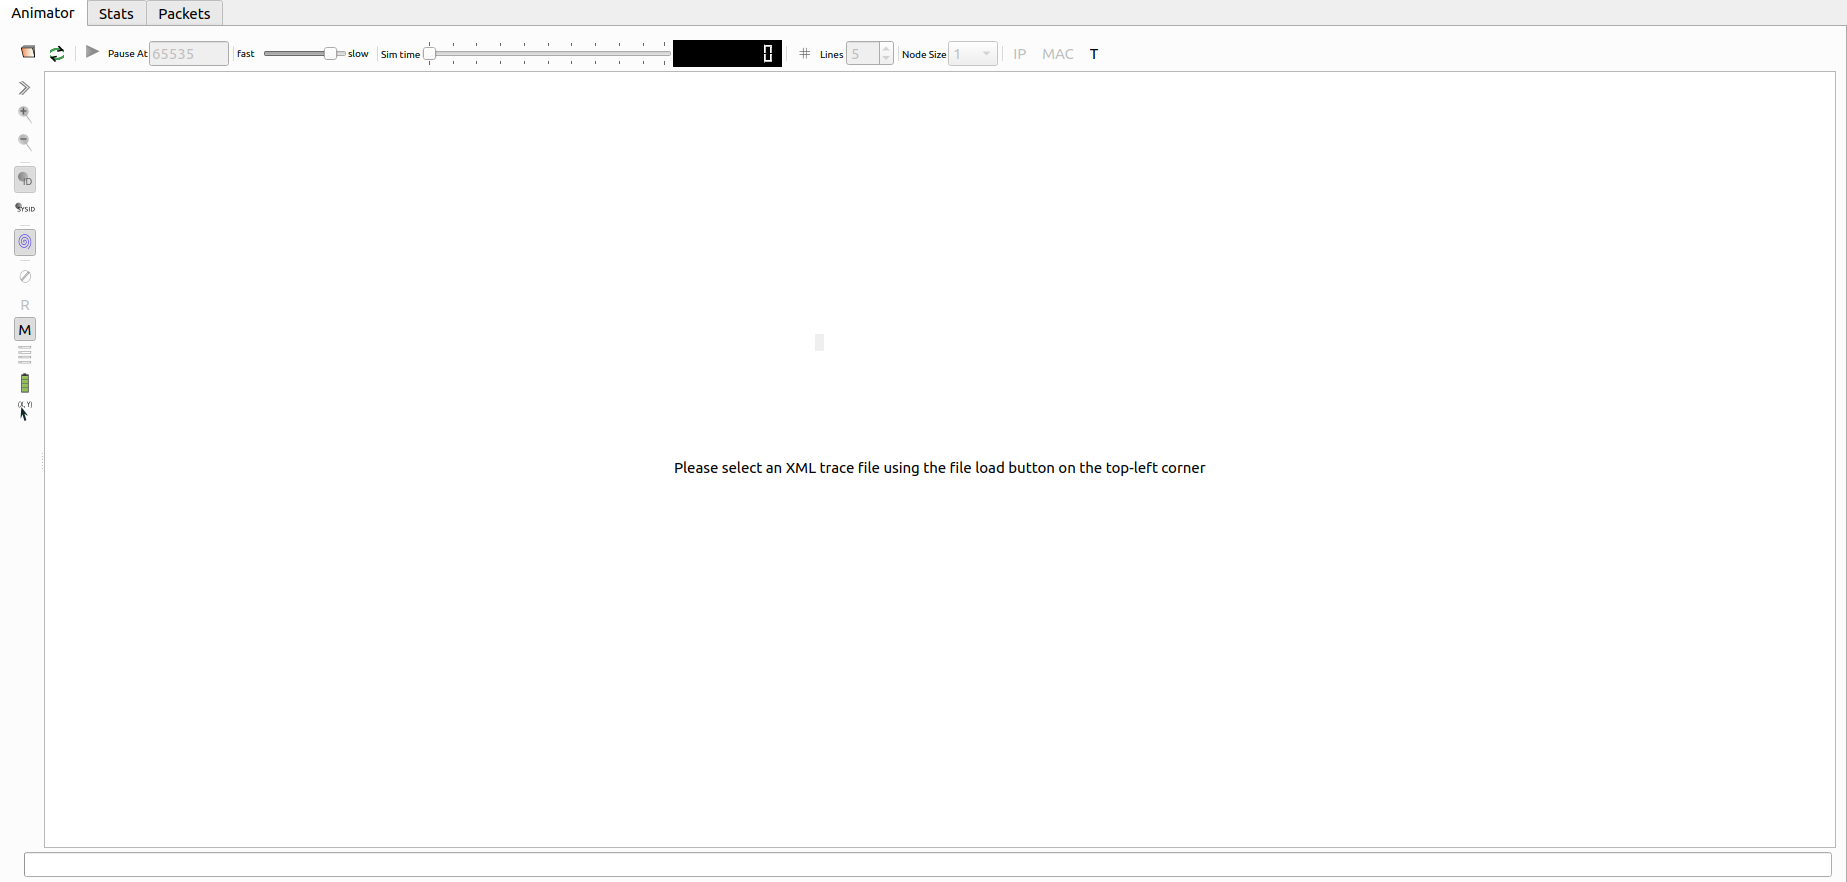The height and width of the screenshot is (882, 1847).
Task: Click the fast-slow animation speed slider
Action: [x=304, y=54]
